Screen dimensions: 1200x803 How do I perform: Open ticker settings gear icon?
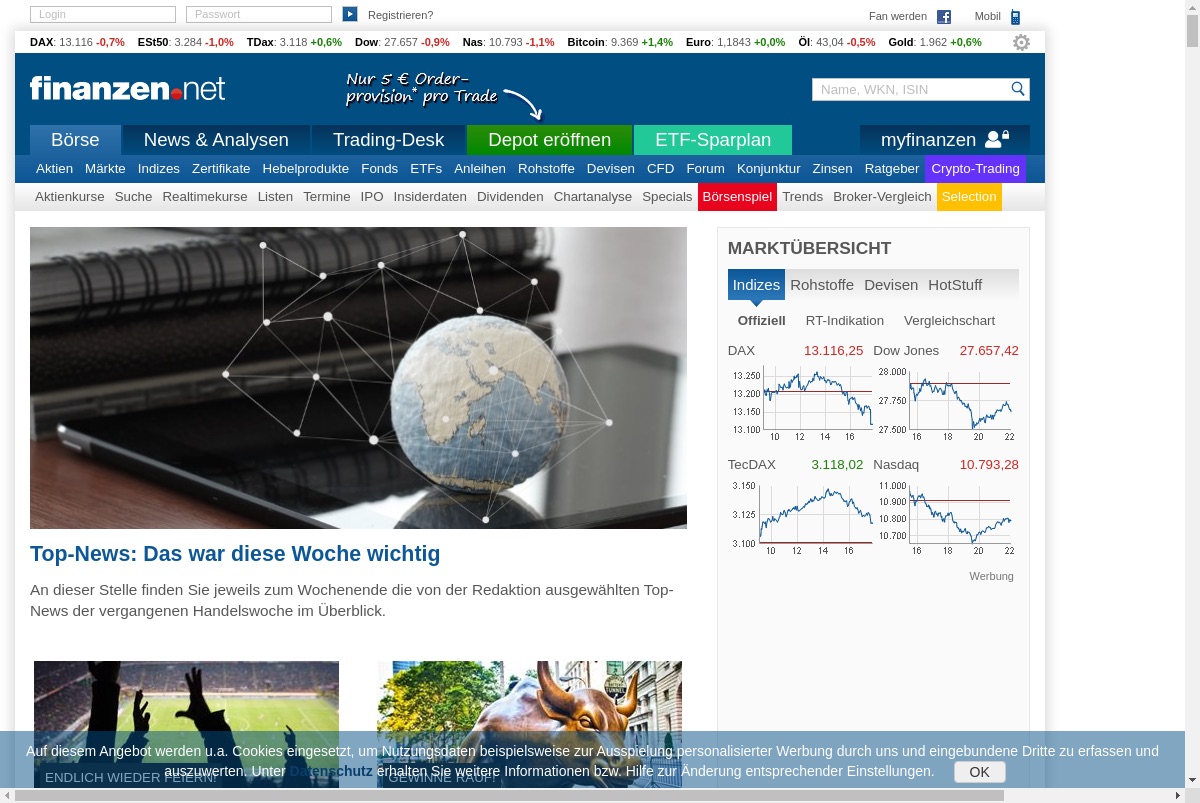1021,42
